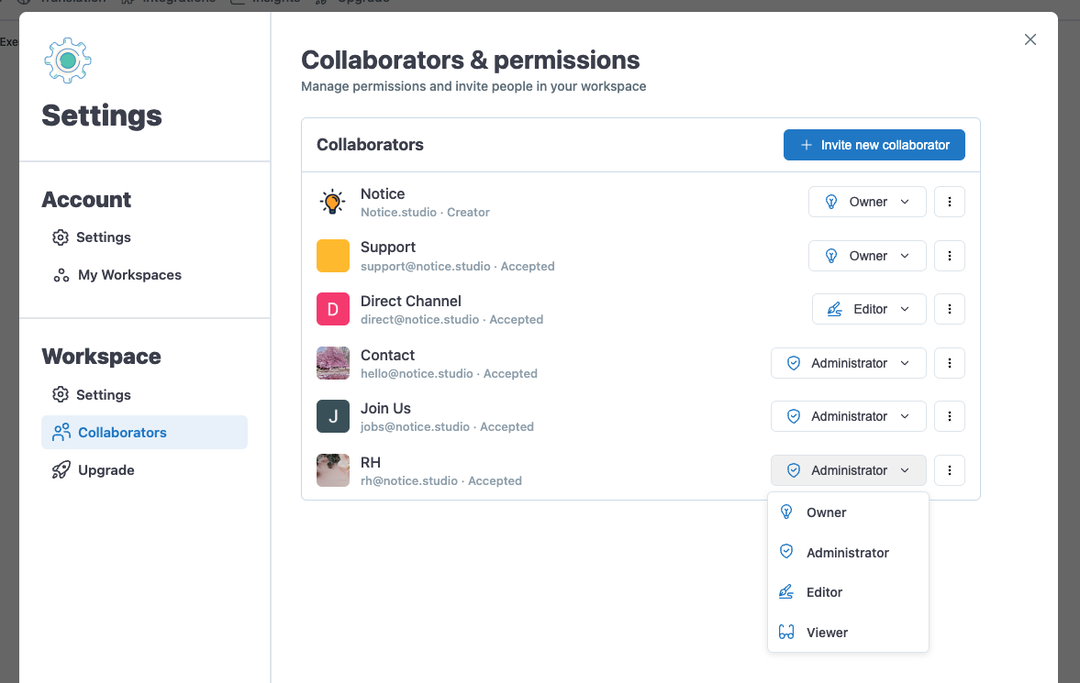The width and height of the screenshot is (1080, 683).
Task: Click the Join Us collaborator name
Action: (x=386, y=408)
